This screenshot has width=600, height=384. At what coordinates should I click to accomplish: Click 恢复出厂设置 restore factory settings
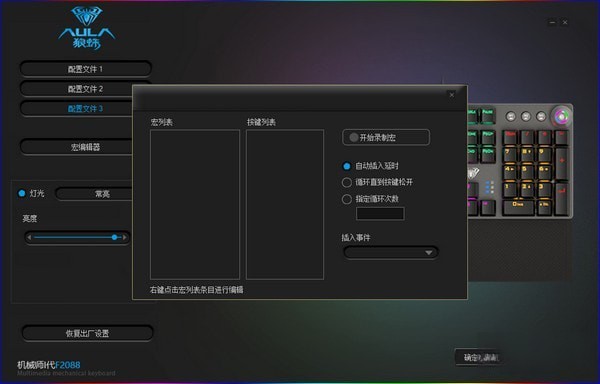point(88,333)
